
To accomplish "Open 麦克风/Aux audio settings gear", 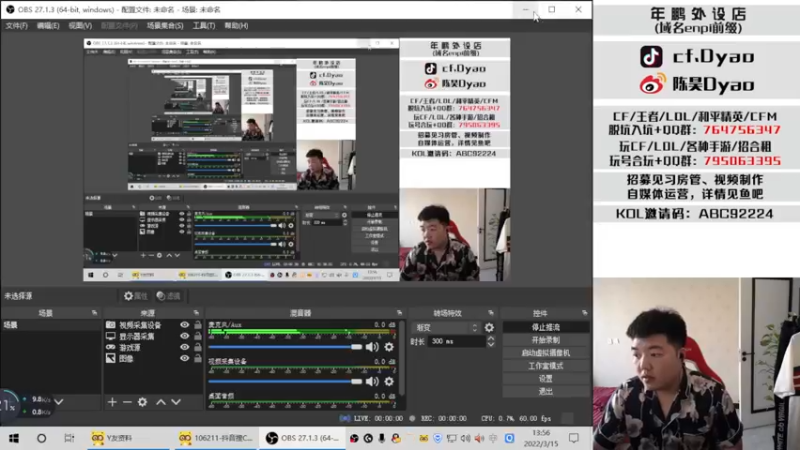I will pos(389,347).
